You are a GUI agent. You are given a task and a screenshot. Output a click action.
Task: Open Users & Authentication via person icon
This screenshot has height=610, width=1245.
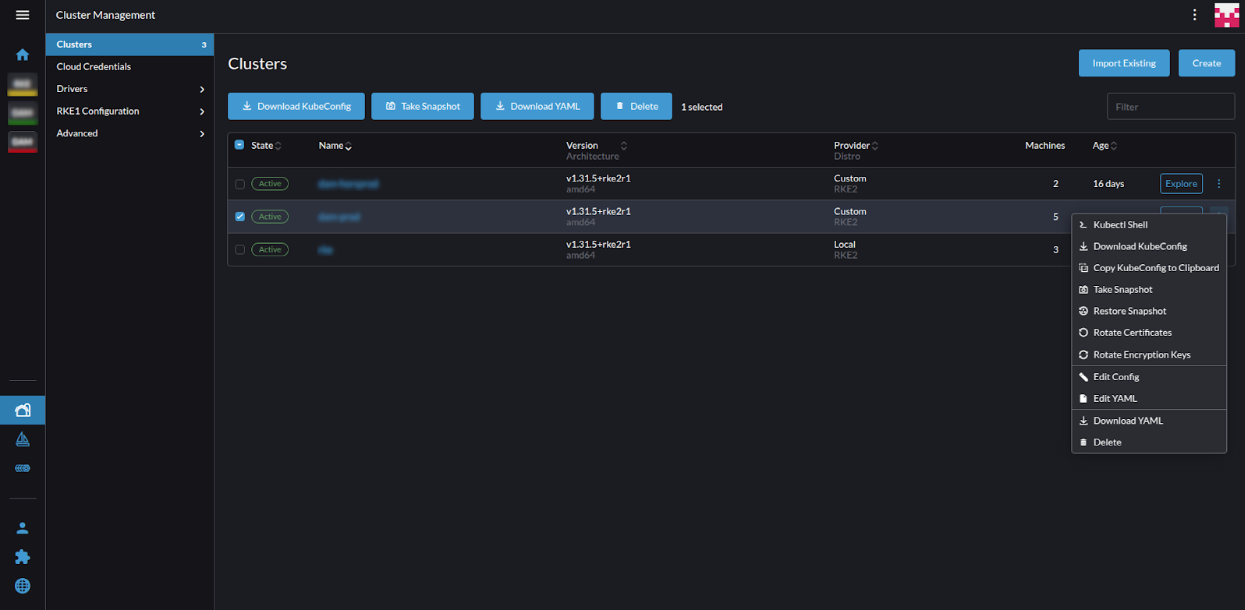[x=22, y=527]
